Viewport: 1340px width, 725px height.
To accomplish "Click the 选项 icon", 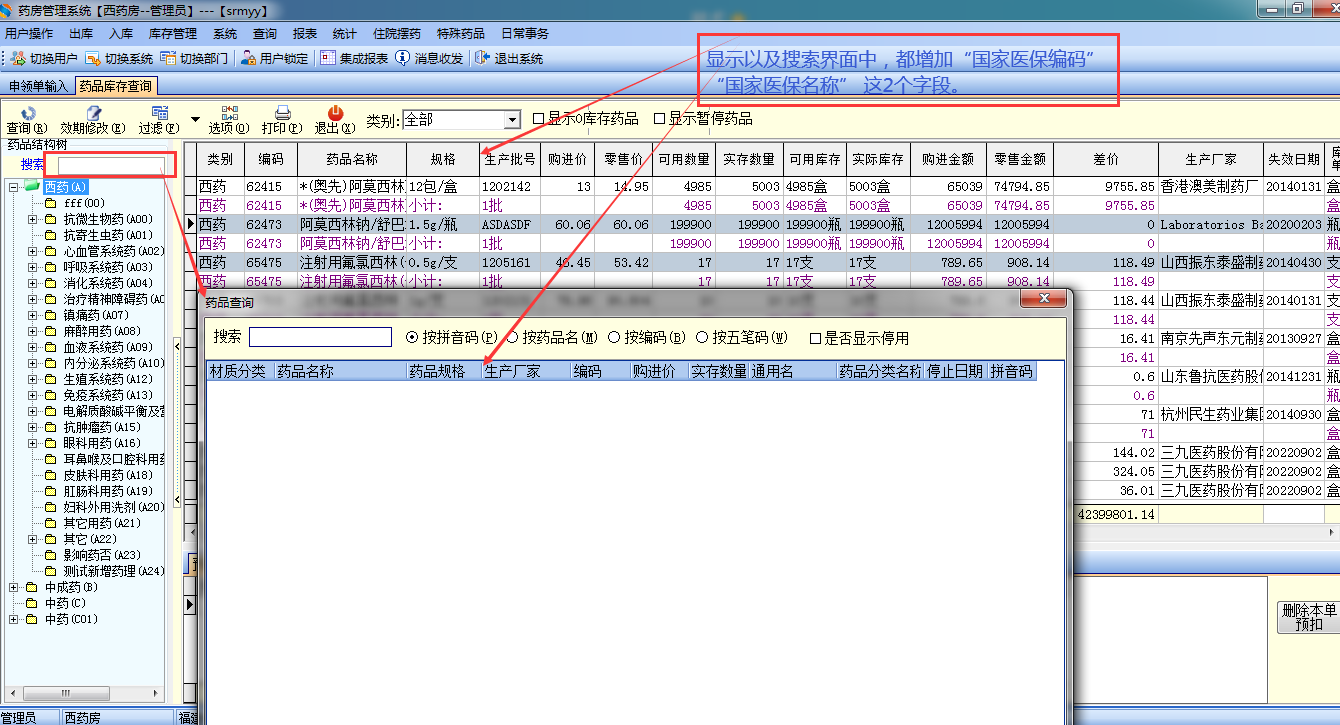I will (x=229, y=113).
